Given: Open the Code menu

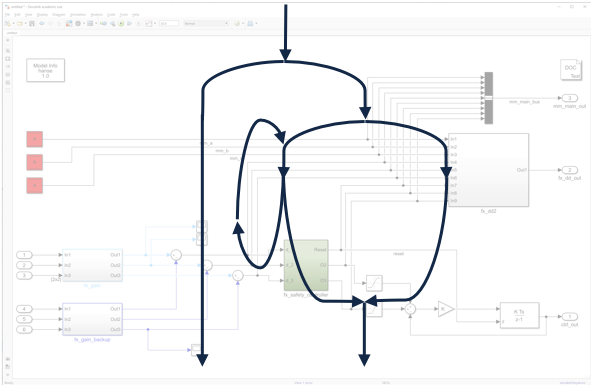Looking at the screenshot, I should pyautogui.click(x=111, y=15).
